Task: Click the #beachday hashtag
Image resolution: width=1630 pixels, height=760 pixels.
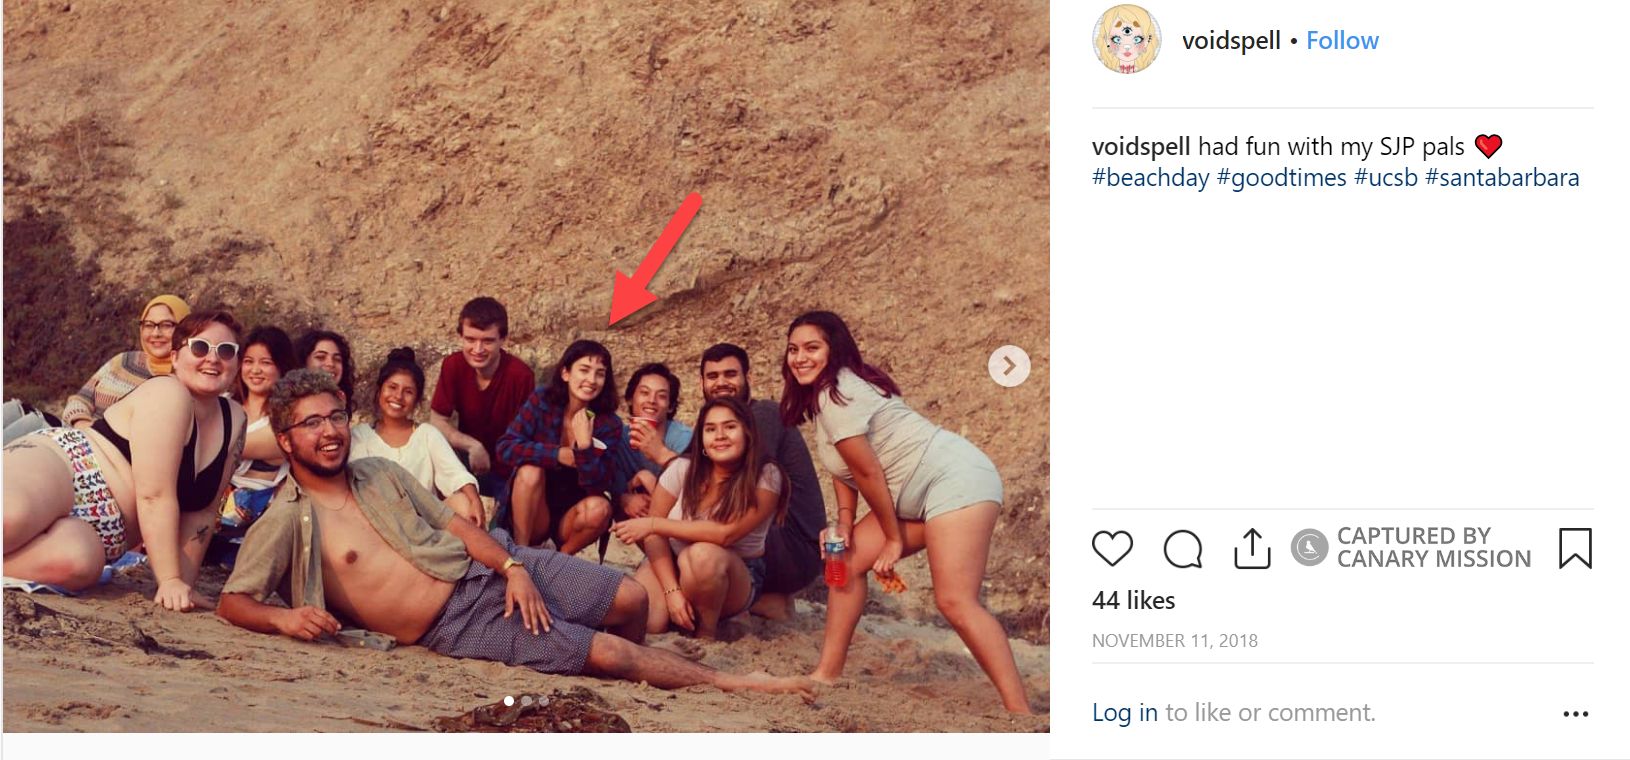Action: 1148,176
